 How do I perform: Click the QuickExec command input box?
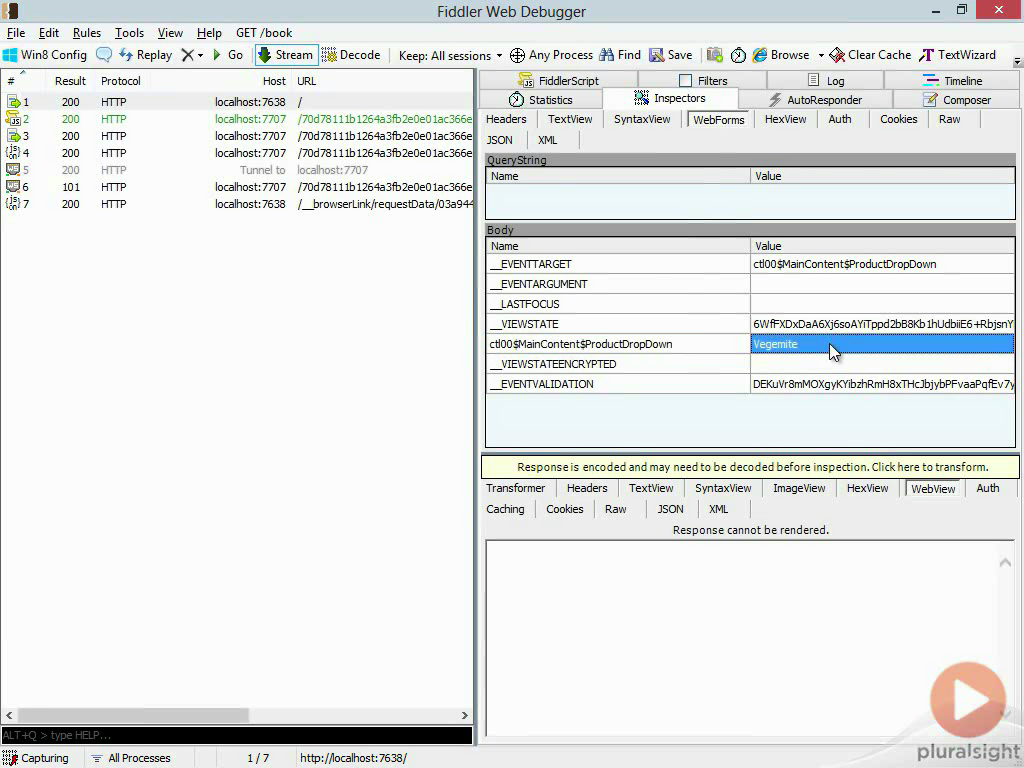click(236, 735)
